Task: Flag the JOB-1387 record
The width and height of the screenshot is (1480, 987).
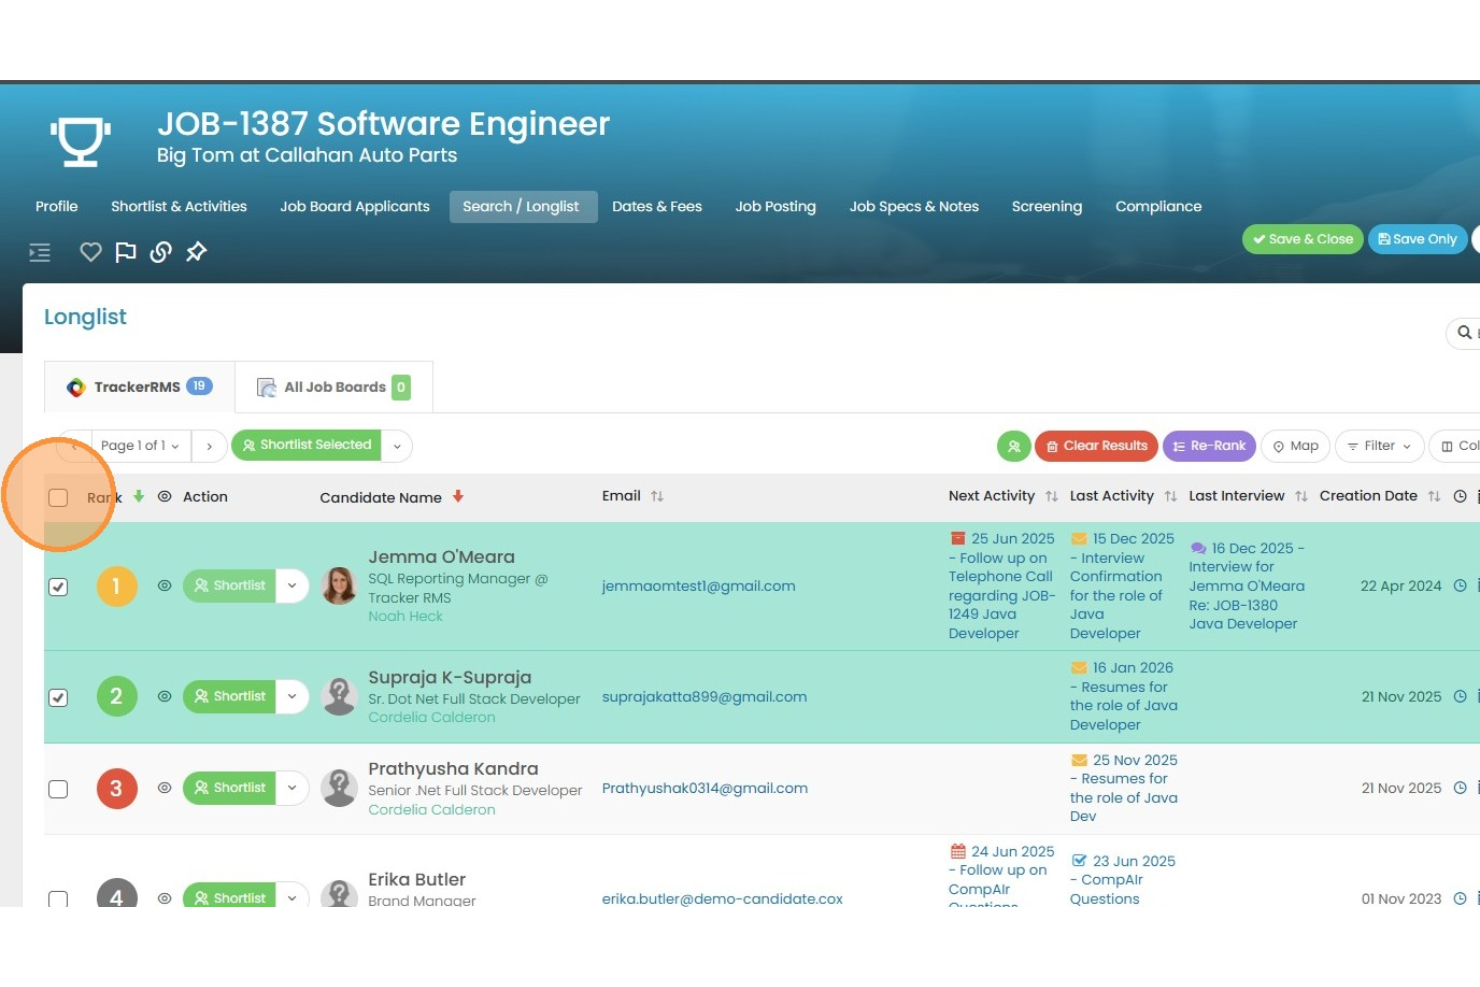Action: (x=125, y=252)
